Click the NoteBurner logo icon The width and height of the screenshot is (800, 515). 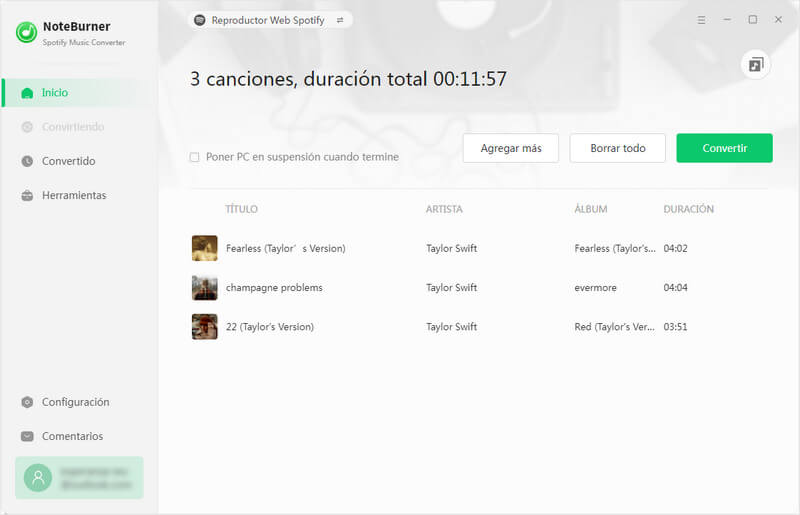tap(26, 33)
